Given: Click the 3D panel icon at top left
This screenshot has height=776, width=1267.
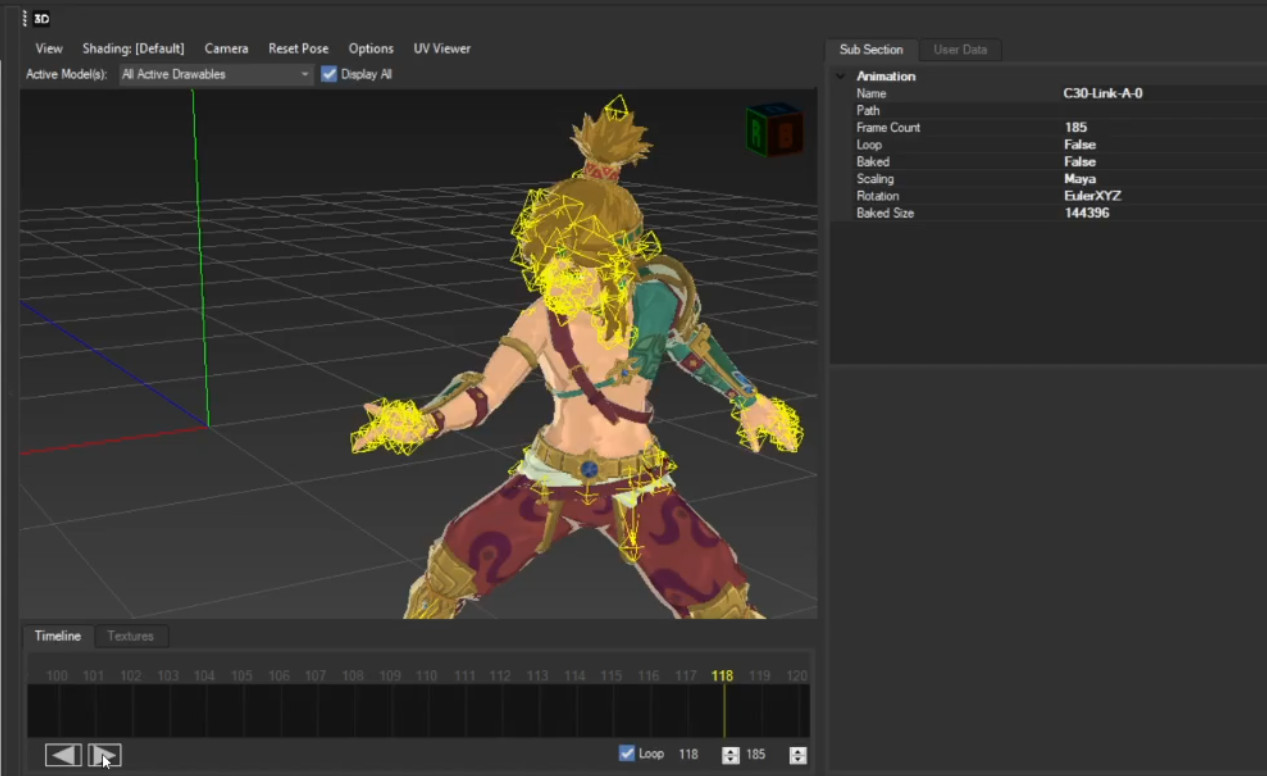Looking at the screenshot, I should [x=41, y=17].
